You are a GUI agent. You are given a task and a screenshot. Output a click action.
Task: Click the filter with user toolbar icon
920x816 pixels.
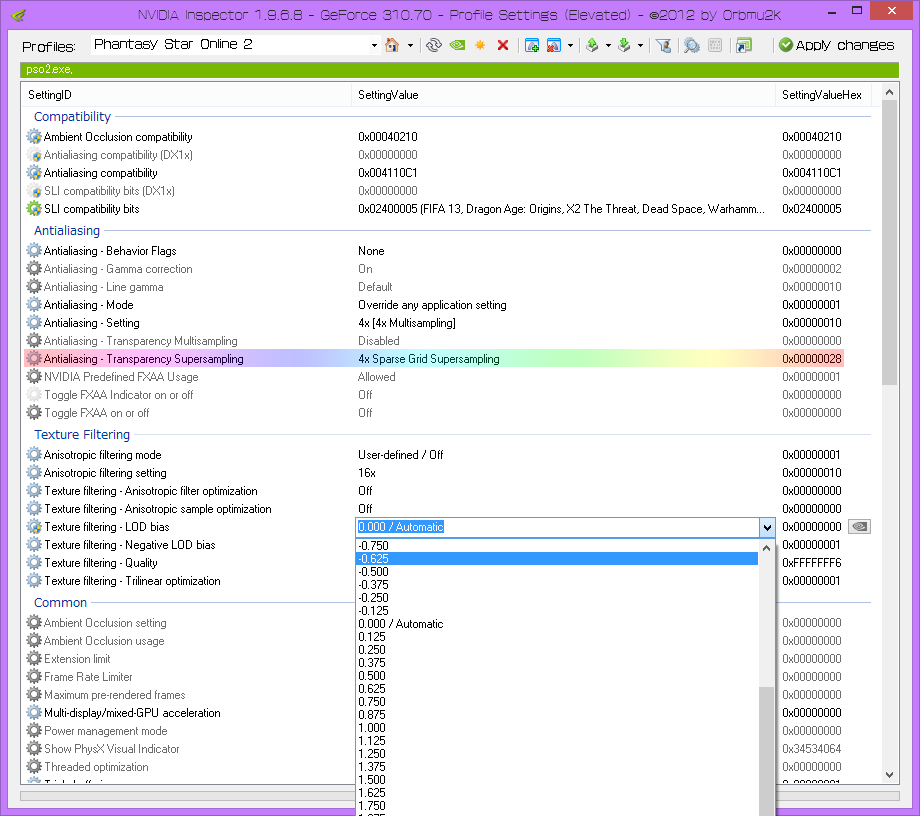click(664, 45)
